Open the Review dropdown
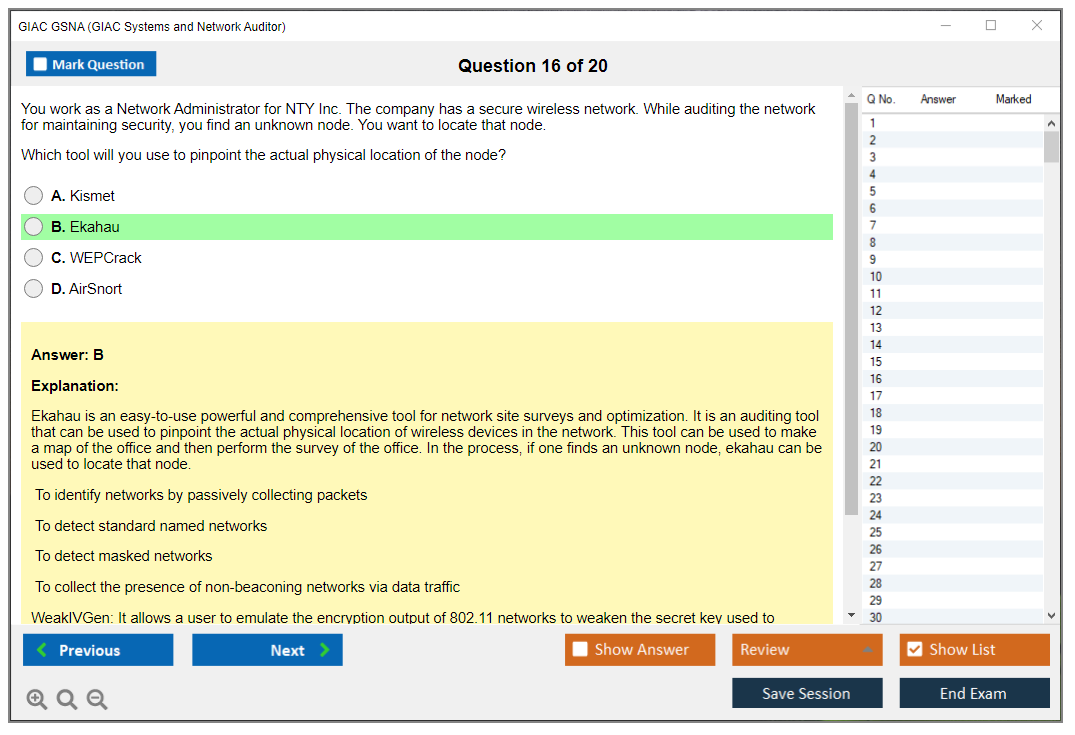1075x735 pixels. click(806, 650)
